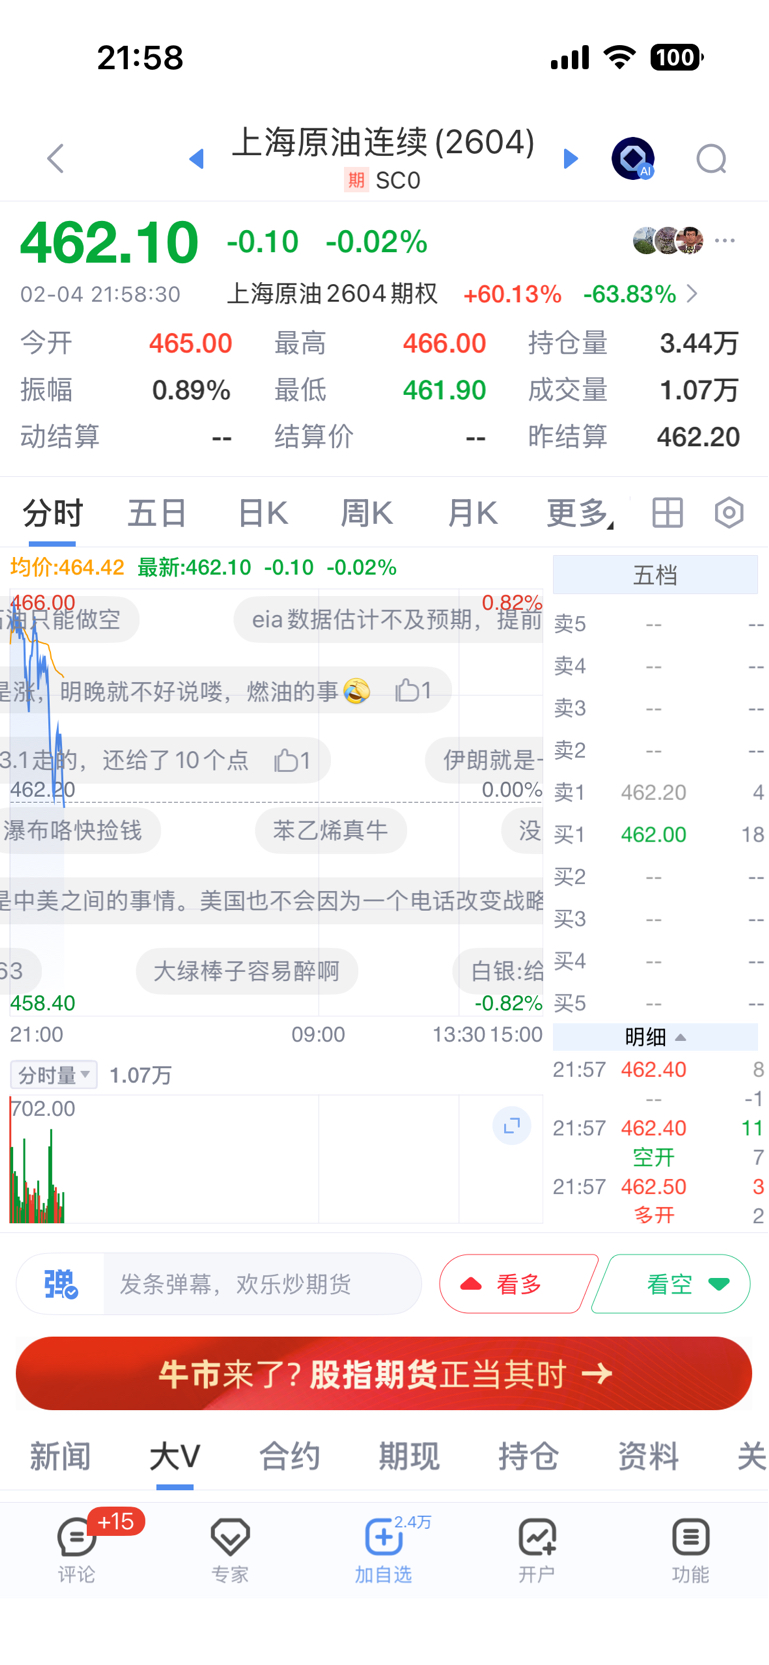This screenshot has height=1665, width=769.
Task: Select the 五档 order book header
Action: [x=655, y=575]
